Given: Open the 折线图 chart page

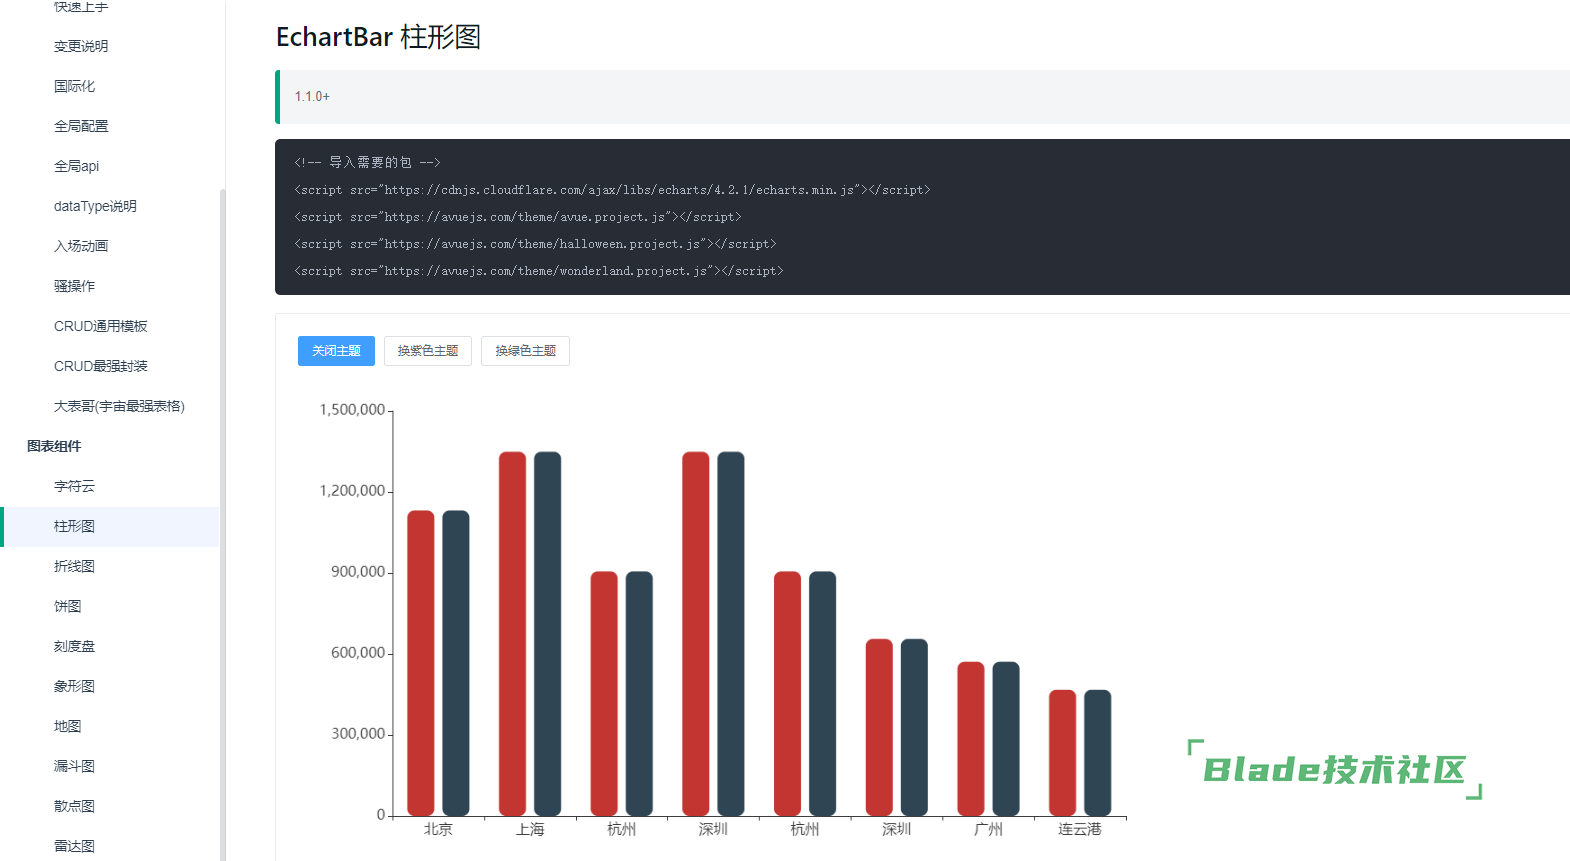Looking at the screenshot, I should (75, 566).
